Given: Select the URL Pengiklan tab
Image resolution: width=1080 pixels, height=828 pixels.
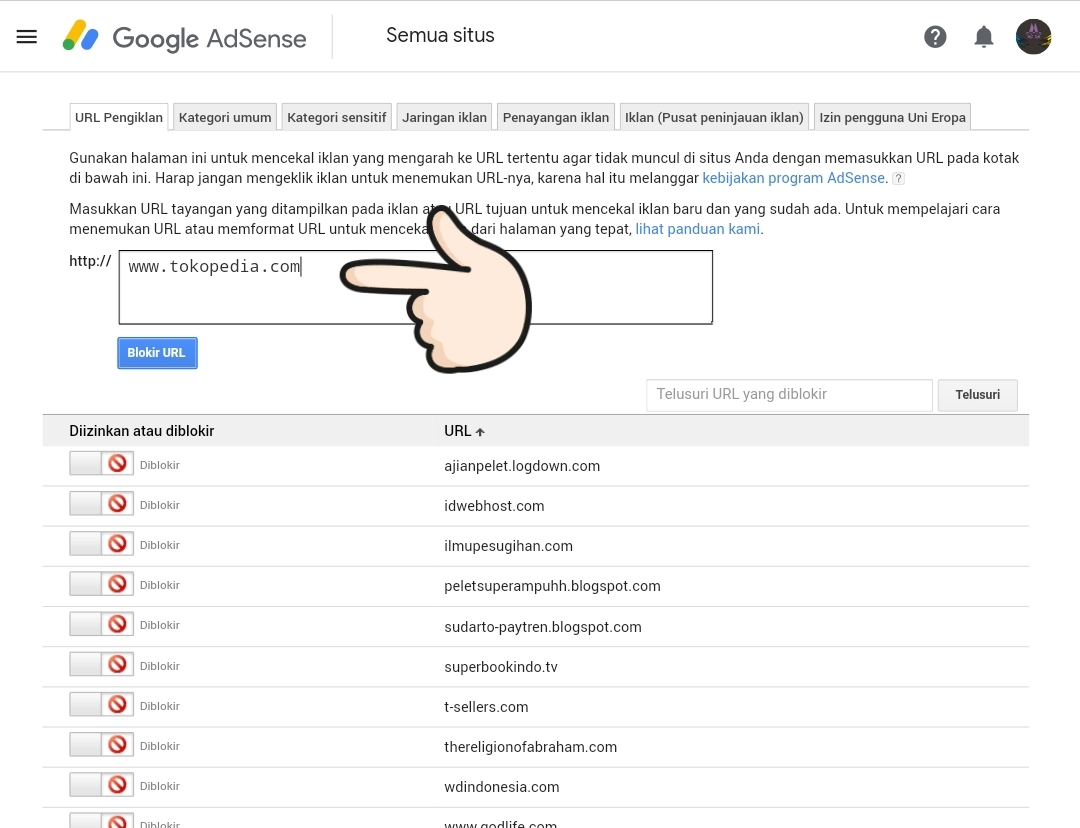Looking at the screenshot, I should tap(118, 117).
